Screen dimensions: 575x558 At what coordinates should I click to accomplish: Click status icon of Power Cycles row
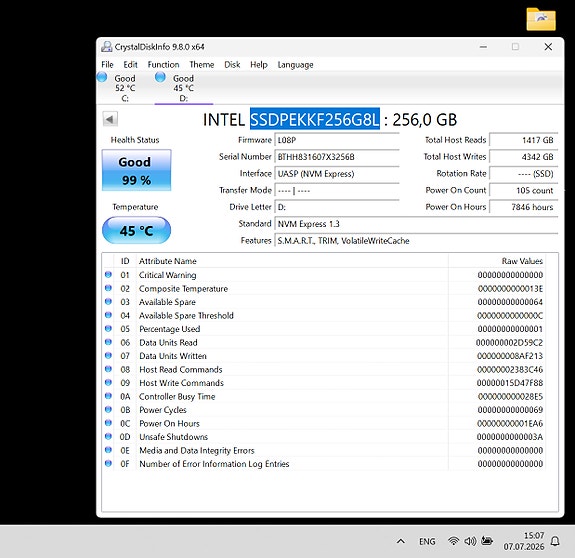tap(108, 410)
